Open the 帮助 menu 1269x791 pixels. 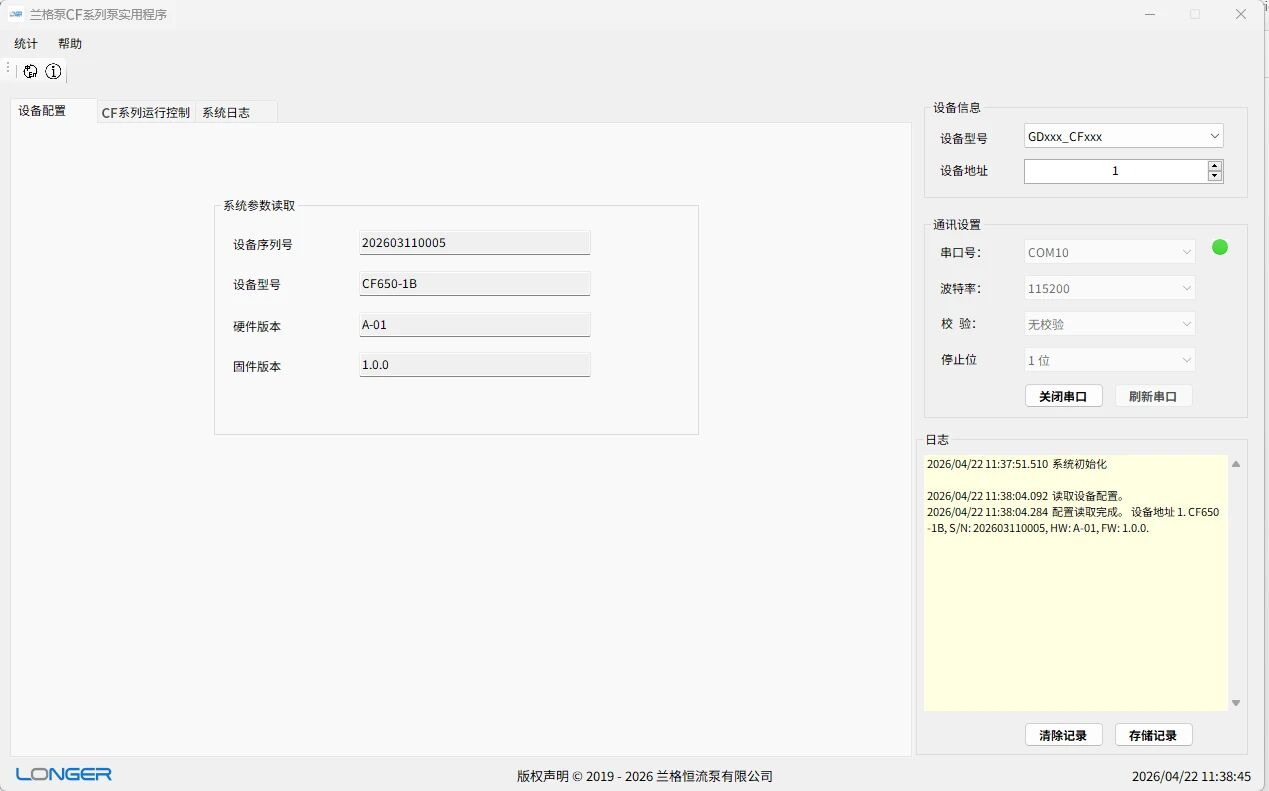[x=70, y=44]
